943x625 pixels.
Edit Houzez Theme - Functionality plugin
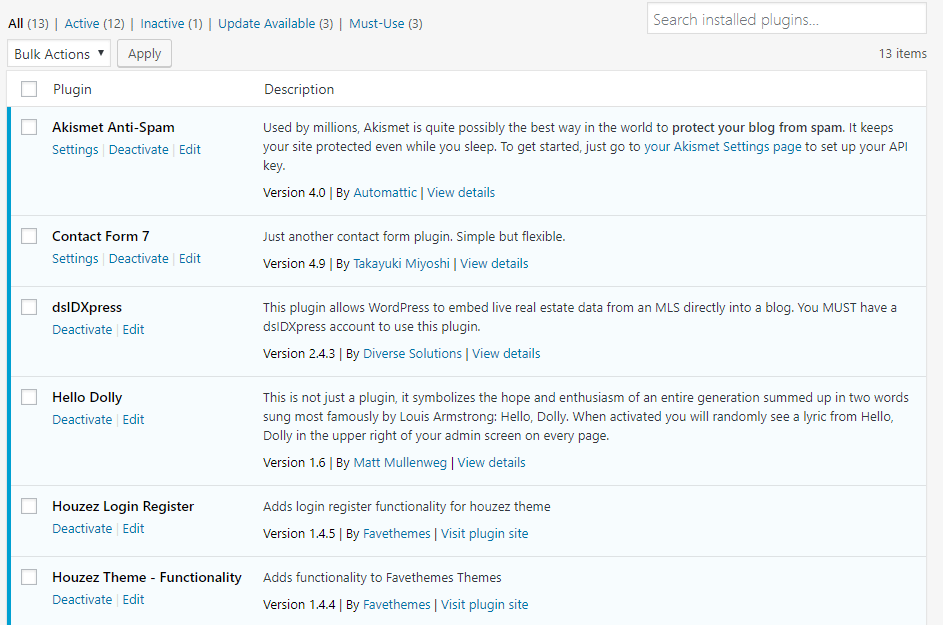pos(133,599)
